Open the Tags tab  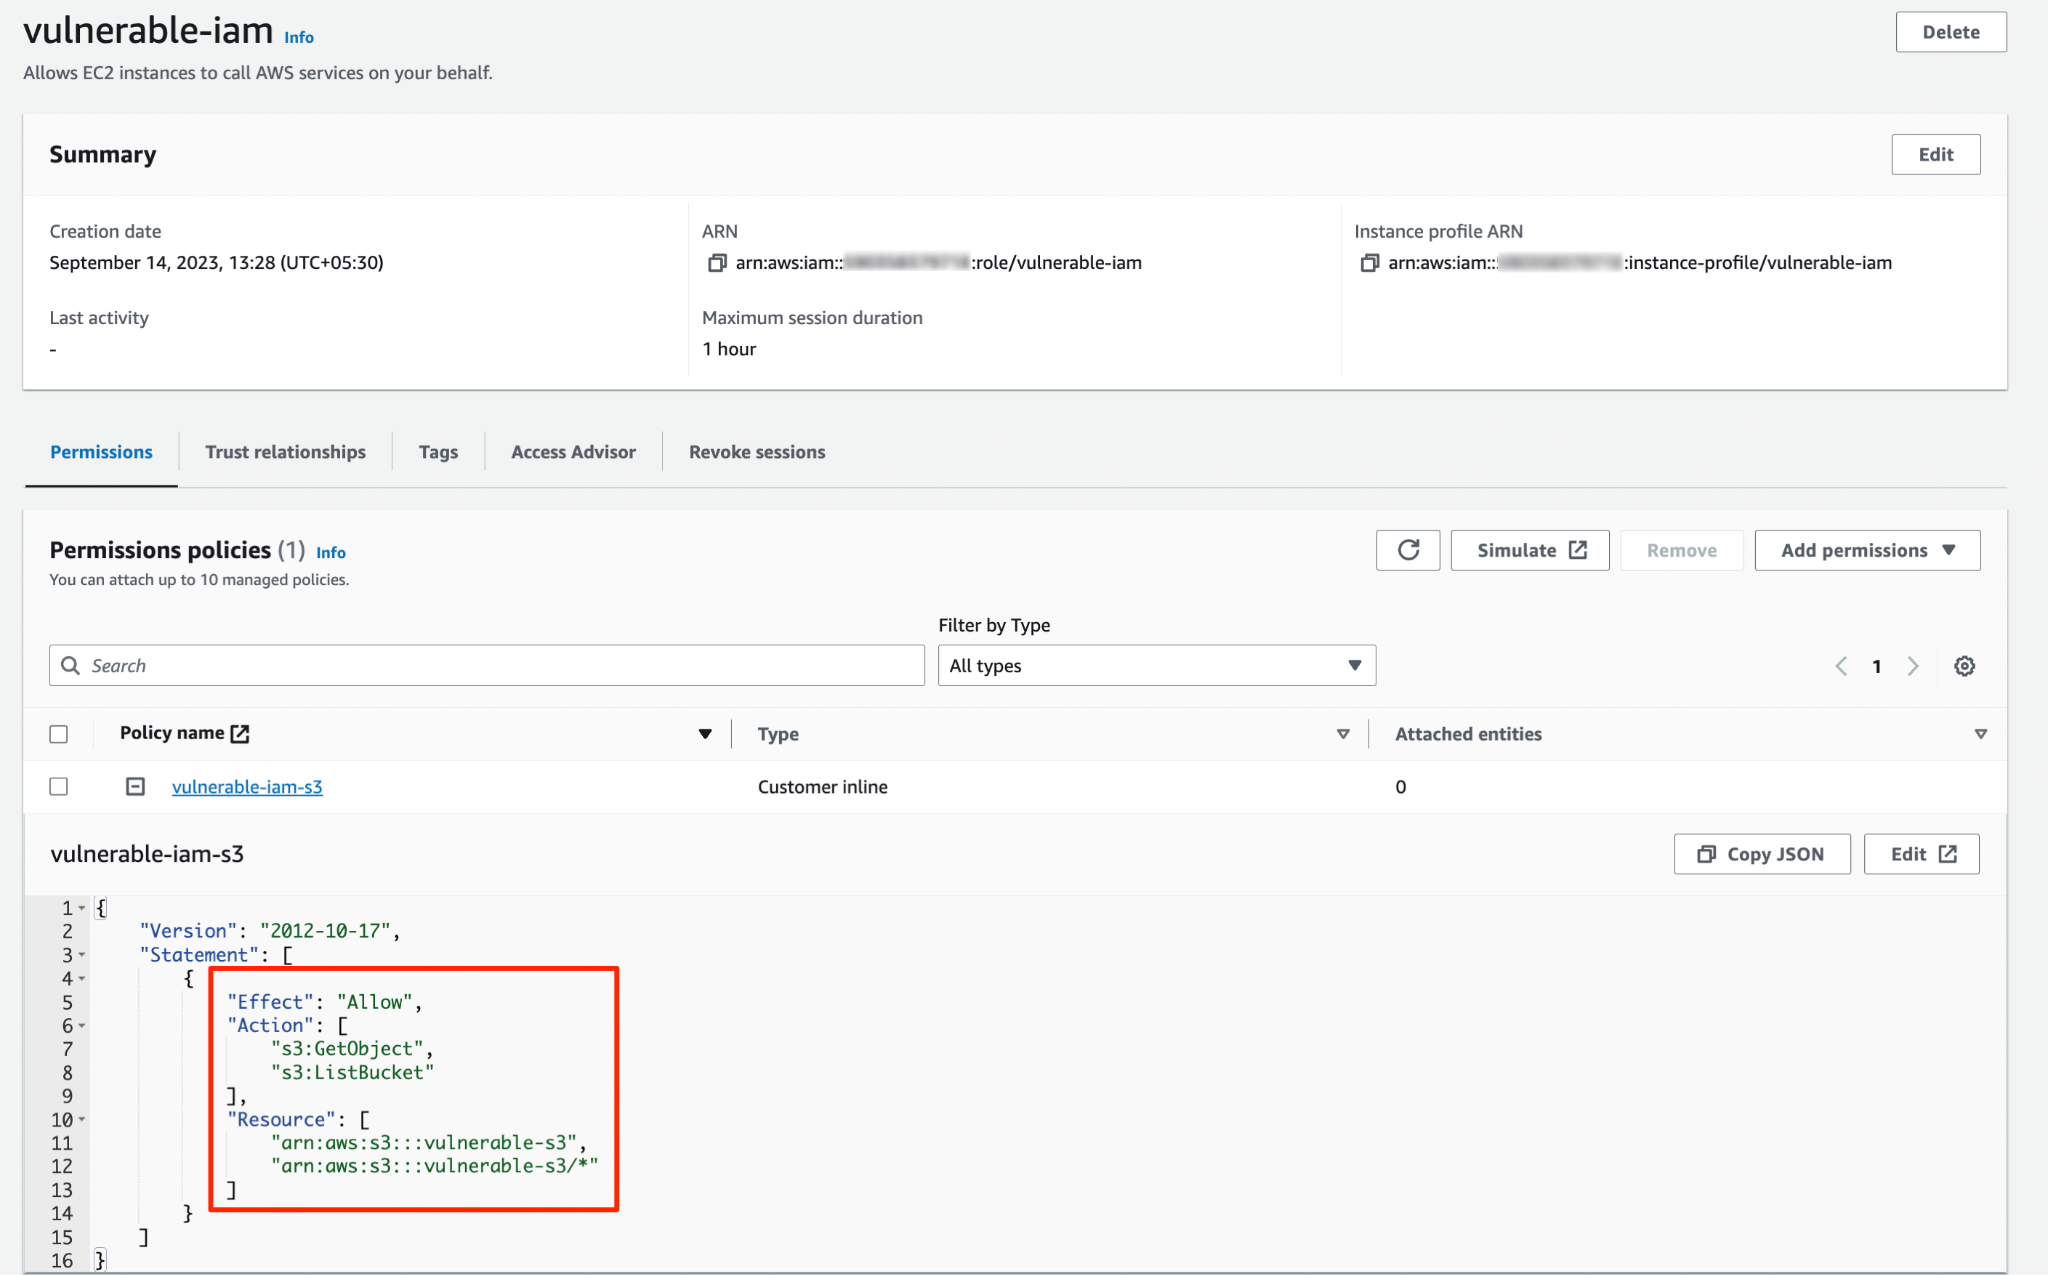pos(438,452)
